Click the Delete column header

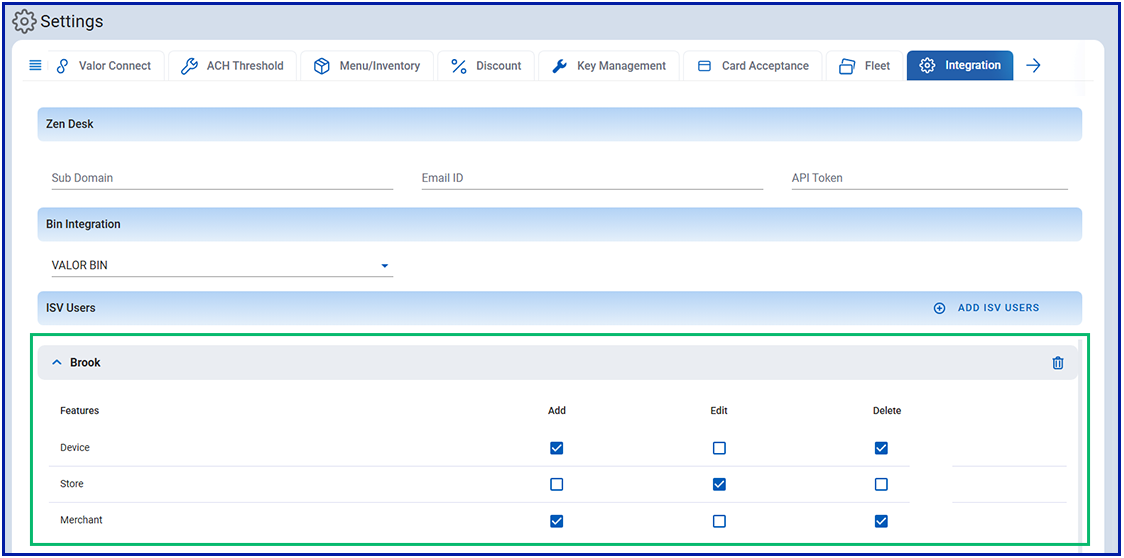[887, 411]
